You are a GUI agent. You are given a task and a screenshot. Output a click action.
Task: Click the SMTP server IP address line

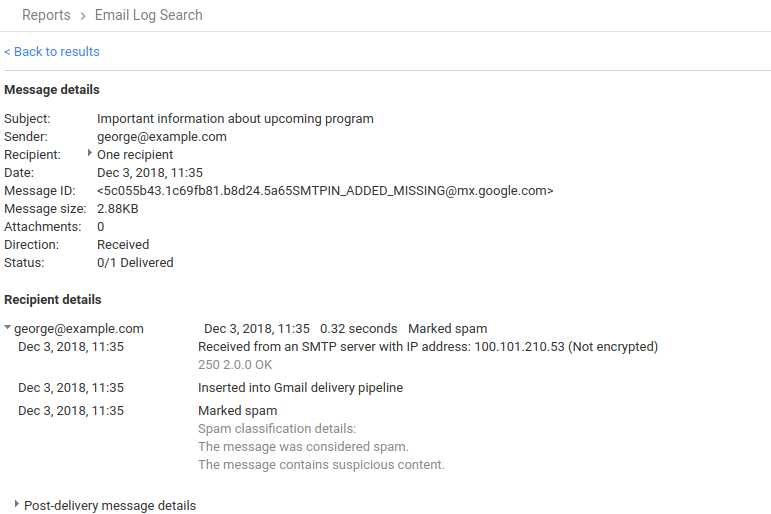click(x=427, y=347)
